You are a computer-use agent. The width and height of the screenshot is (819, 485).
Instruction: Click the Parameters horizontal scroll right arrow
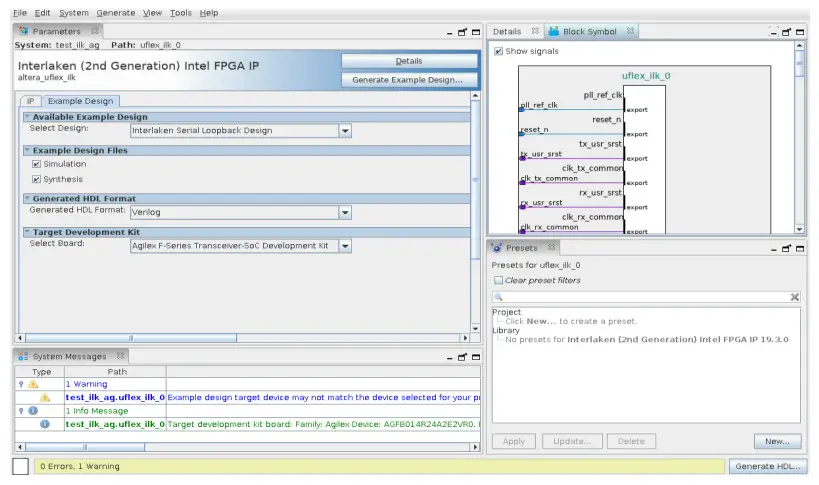click(x=465, y=338)
